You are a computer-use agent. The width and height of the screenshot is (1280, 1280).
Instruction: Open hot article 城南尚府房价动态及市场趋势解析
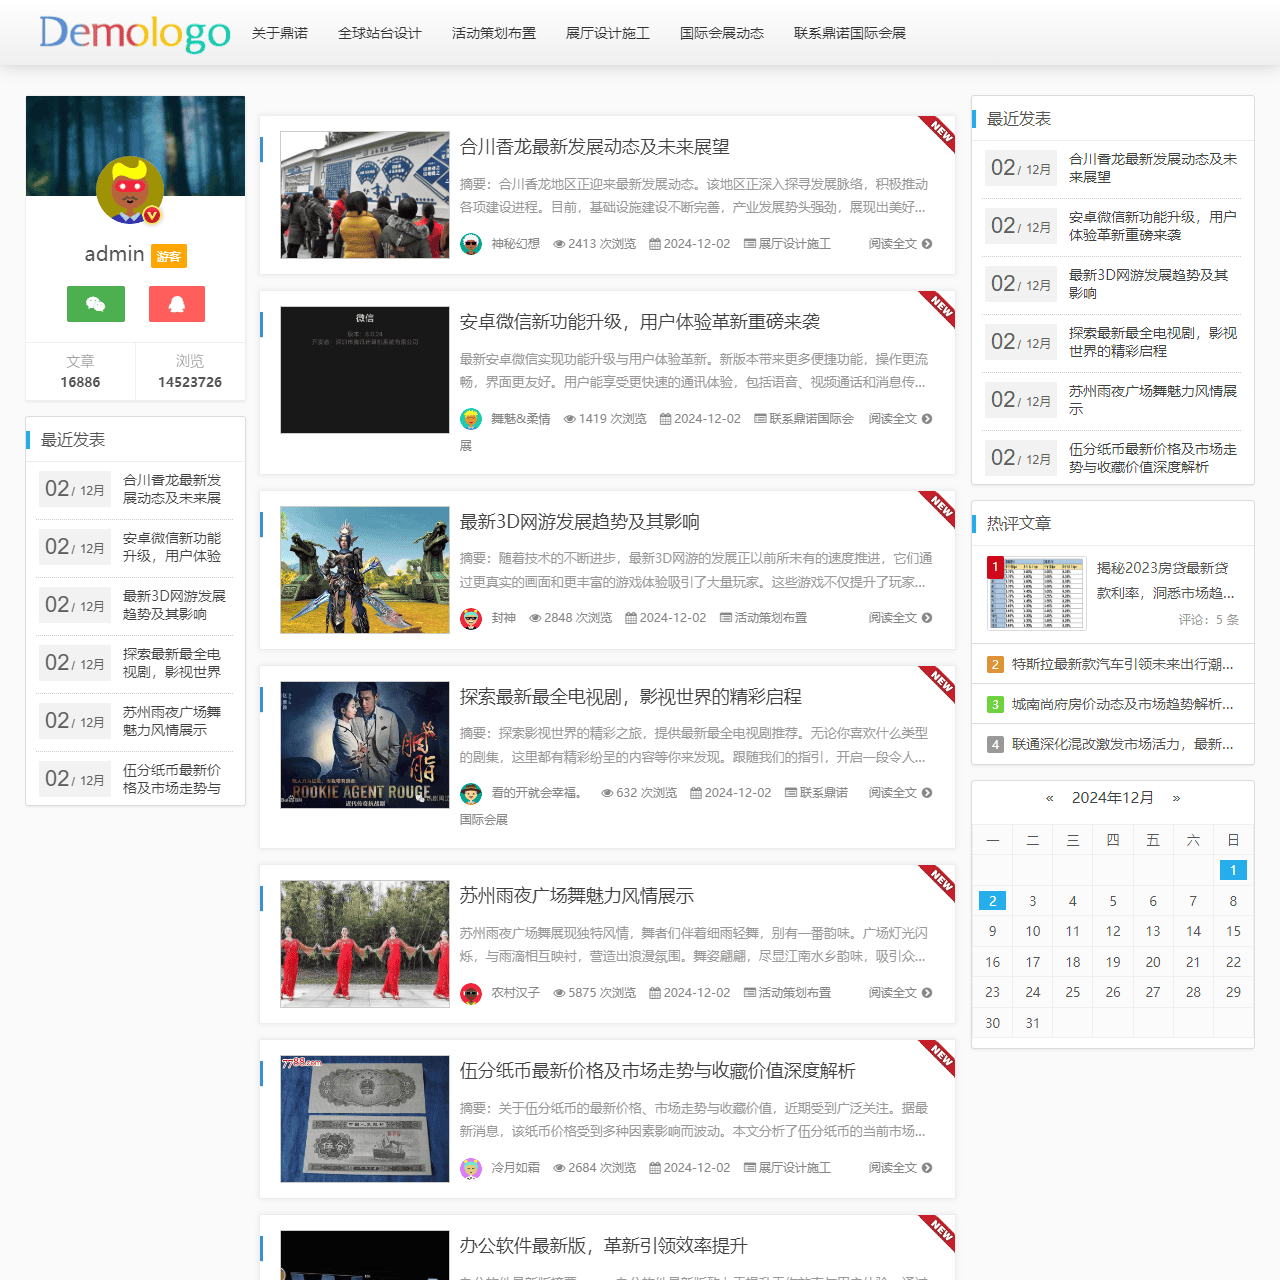1123,704
